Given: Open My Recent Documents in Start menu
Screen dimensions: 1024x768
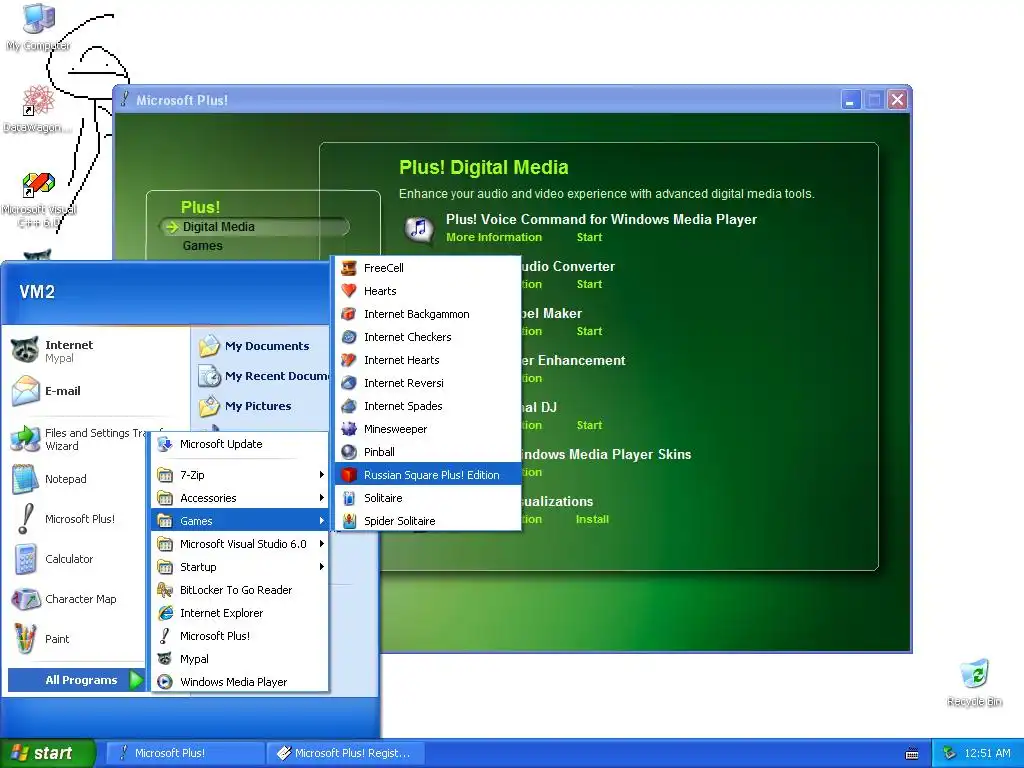Looking at the screenshot, I should point(263,376).
